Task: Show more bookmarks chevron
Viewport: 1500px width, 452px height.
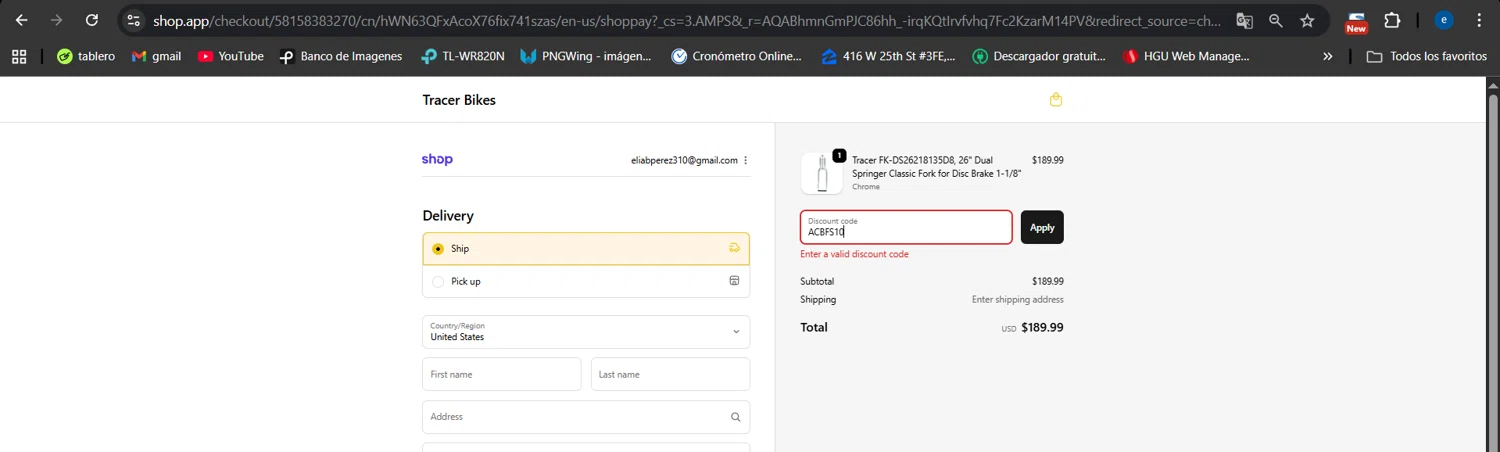Action: pyautogui.click(x=1328, y=57)
